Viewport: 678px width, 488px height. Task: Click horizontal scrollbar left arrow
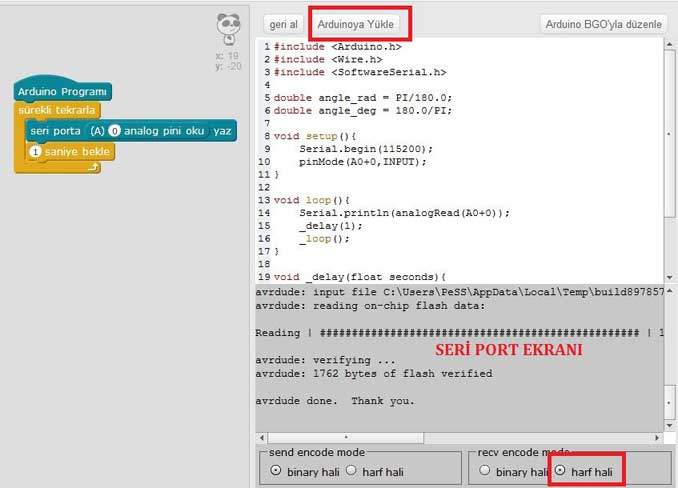pos(262,437)
